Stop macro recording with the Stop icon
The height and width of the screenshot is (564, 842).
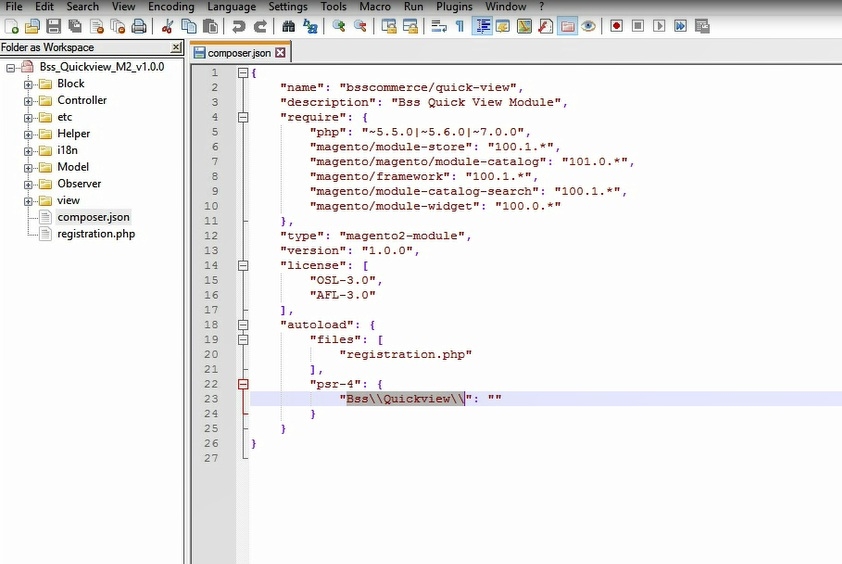[x=638, y=26]
